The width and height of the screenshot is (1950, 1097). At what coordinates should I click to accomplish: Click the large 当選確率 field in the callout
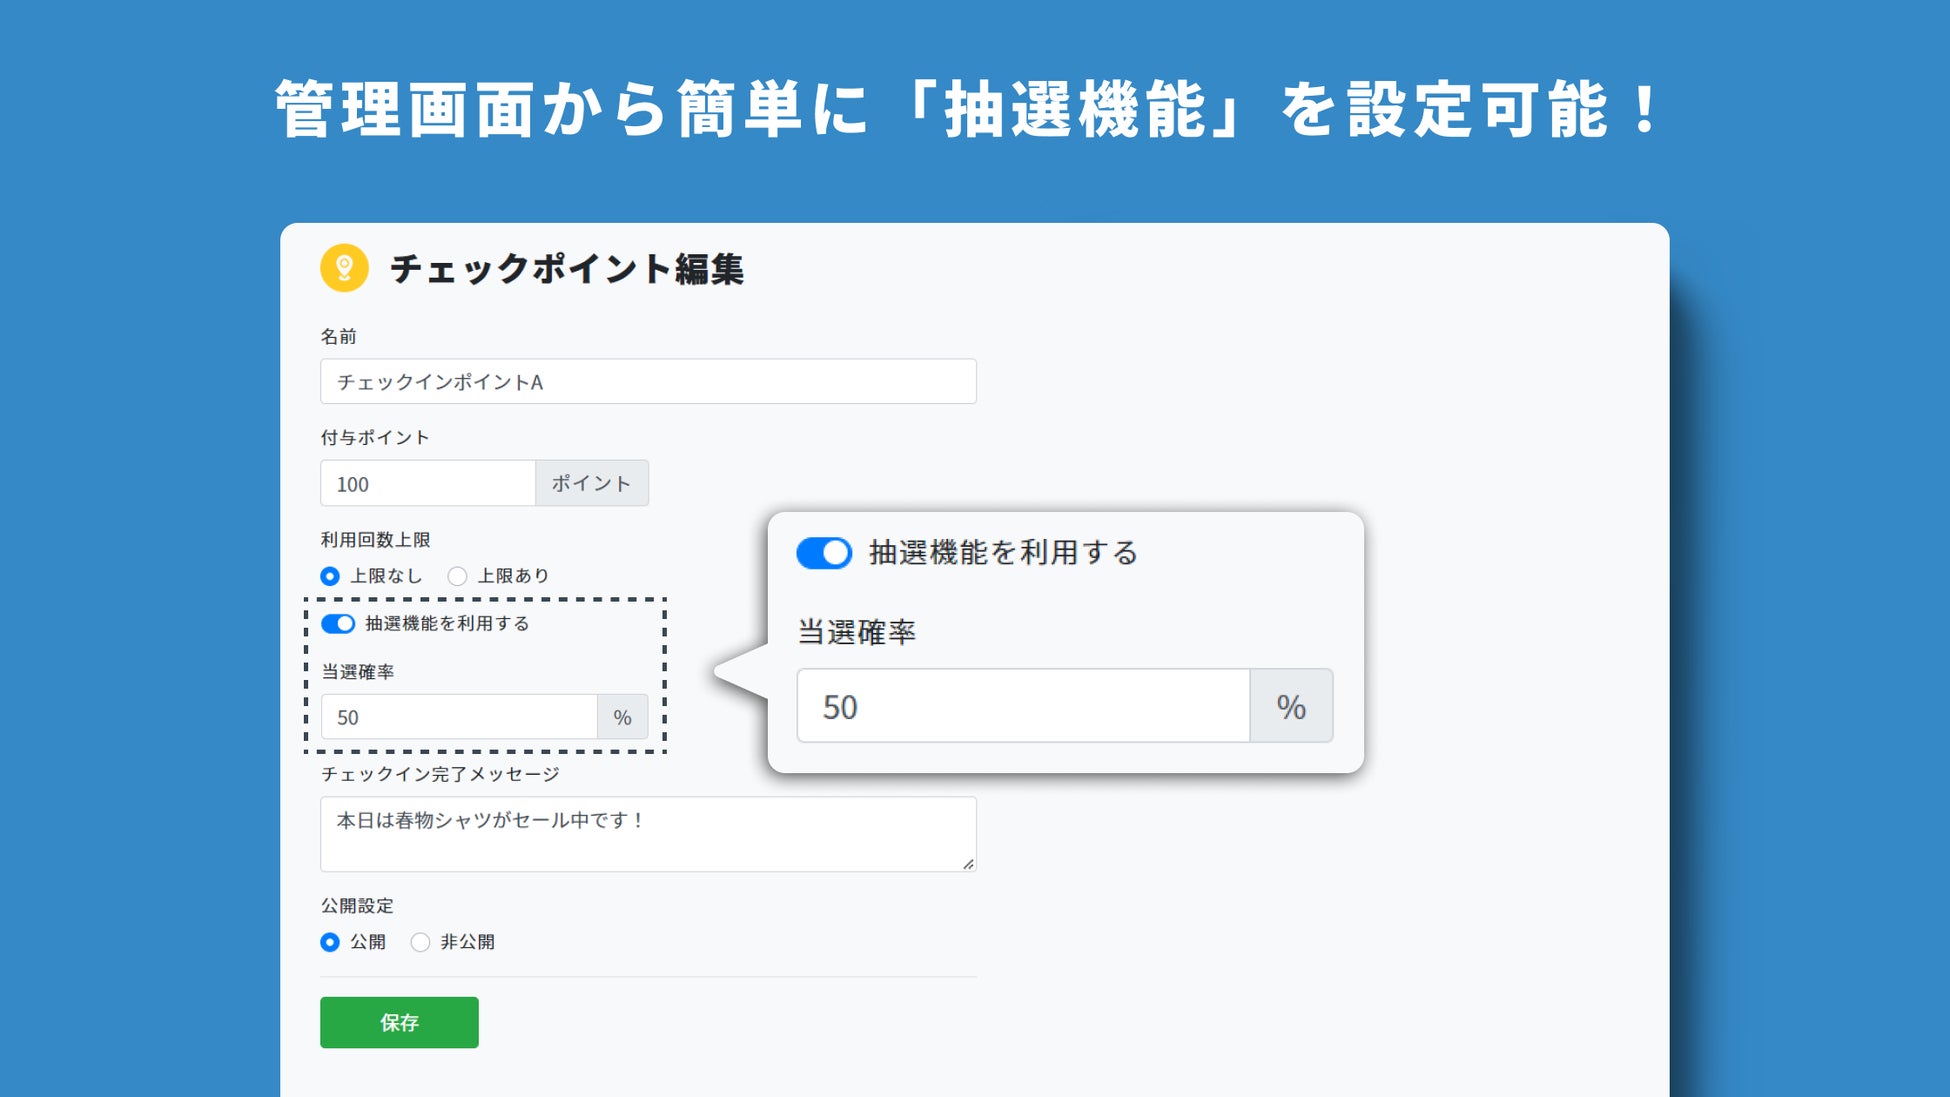(x=1022, y=707)
